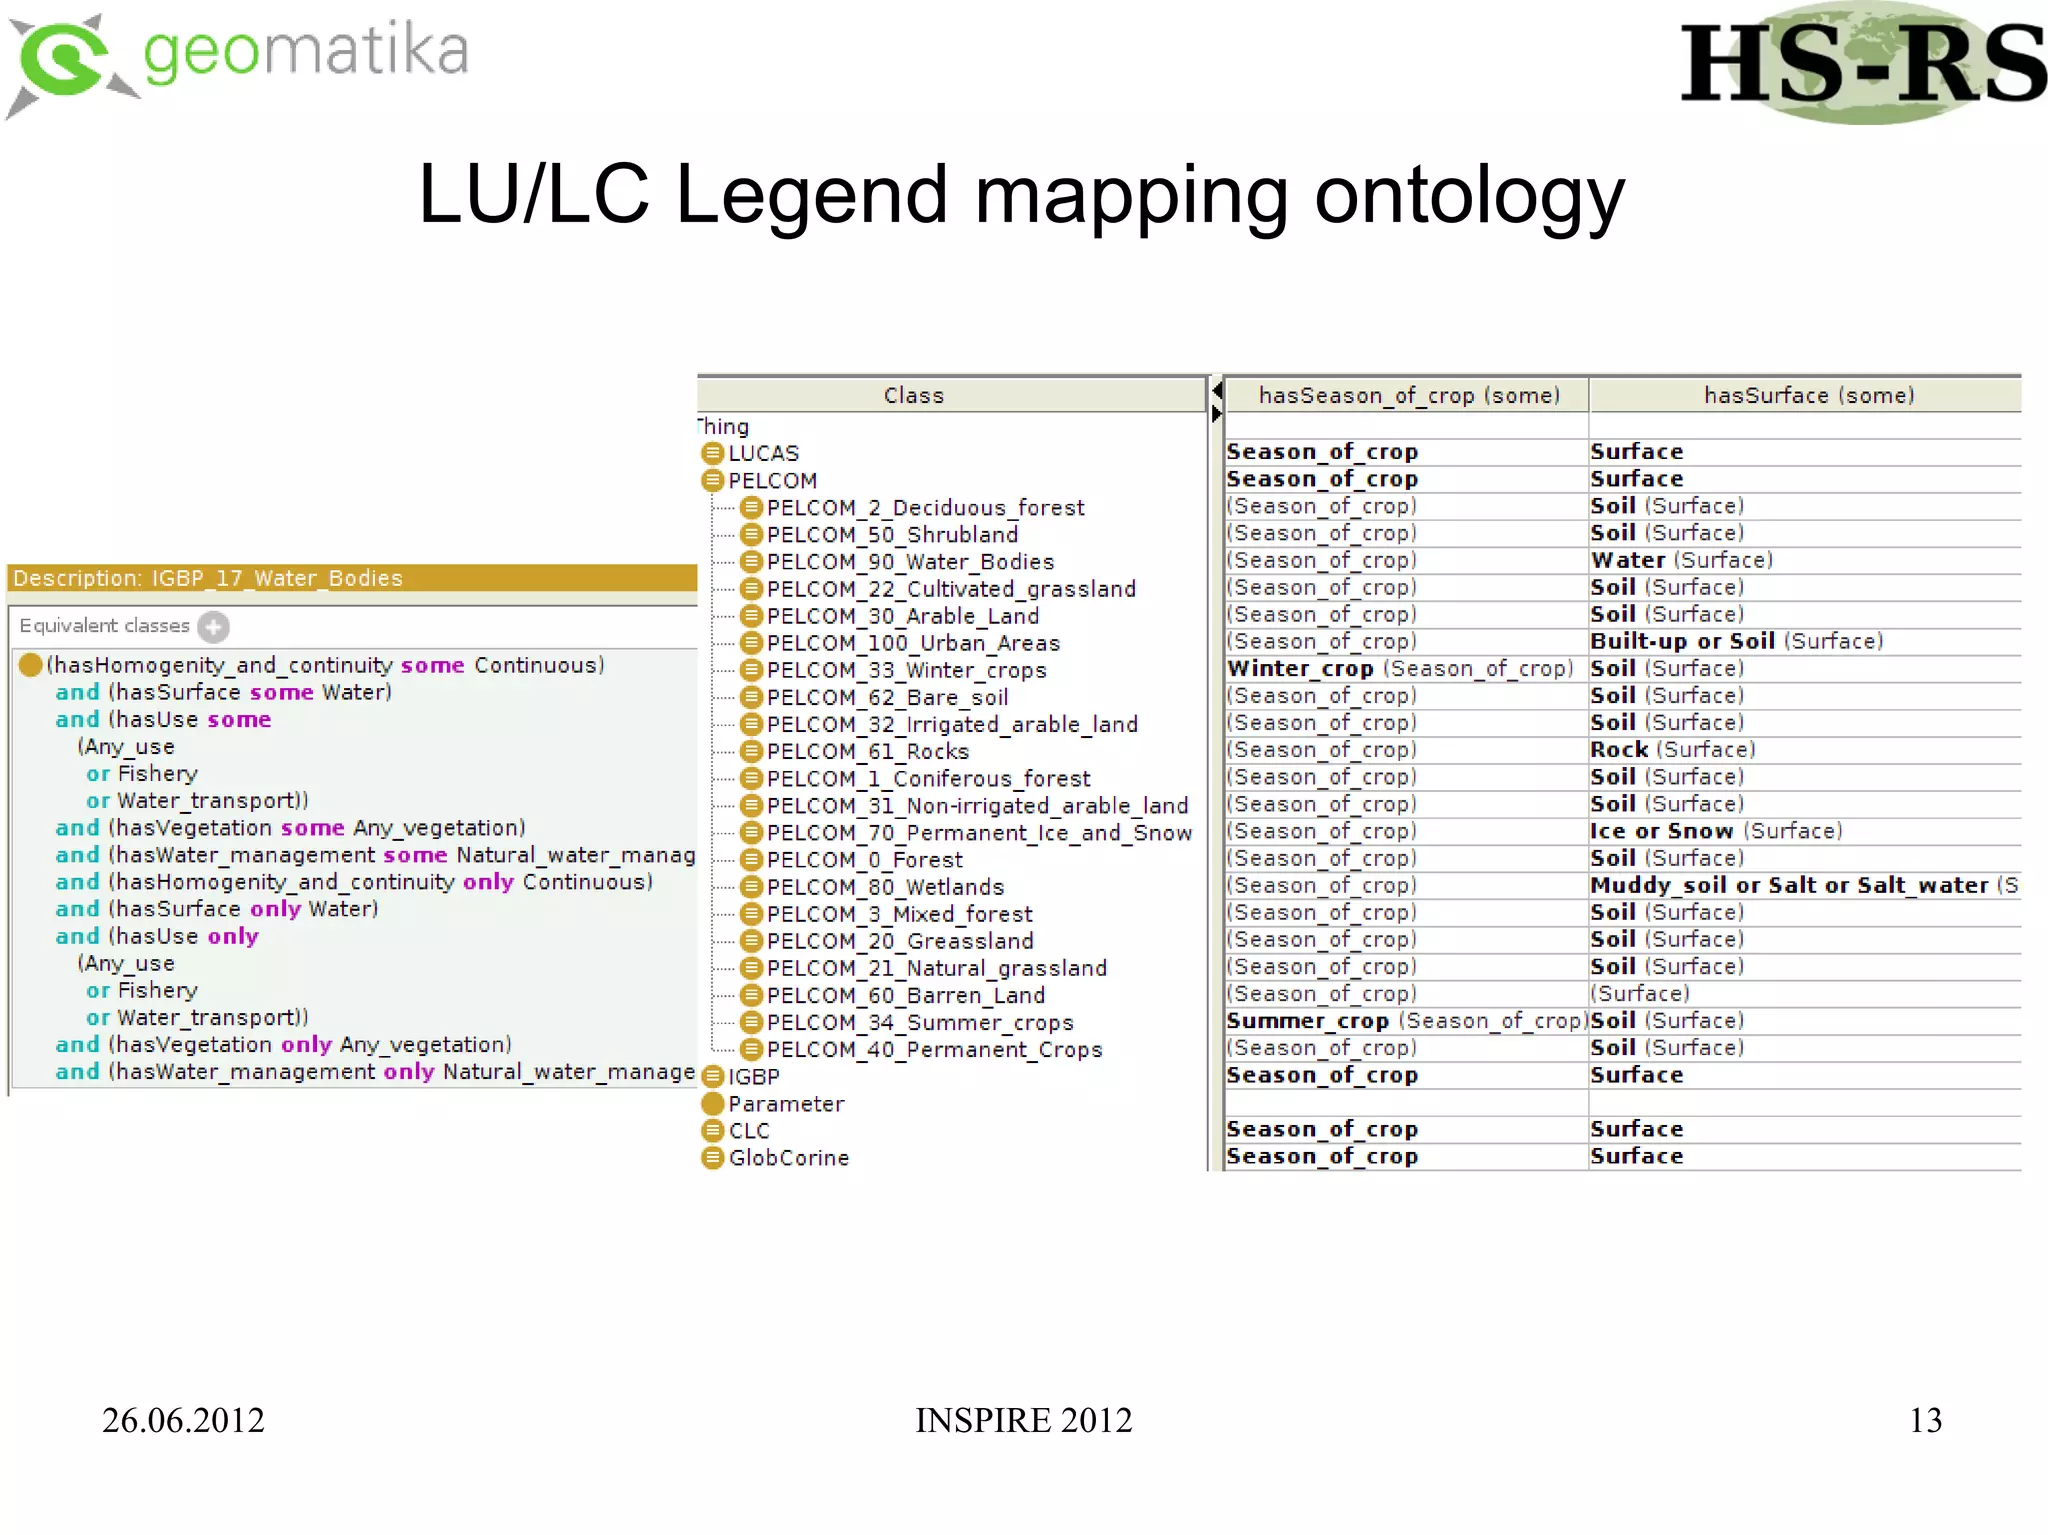The height and width of the screenshot is (1535, 2048).
Task: Click the PELCOM_80_Wetlands class icon
Action: pyautogui.click(x=751, y=886)
